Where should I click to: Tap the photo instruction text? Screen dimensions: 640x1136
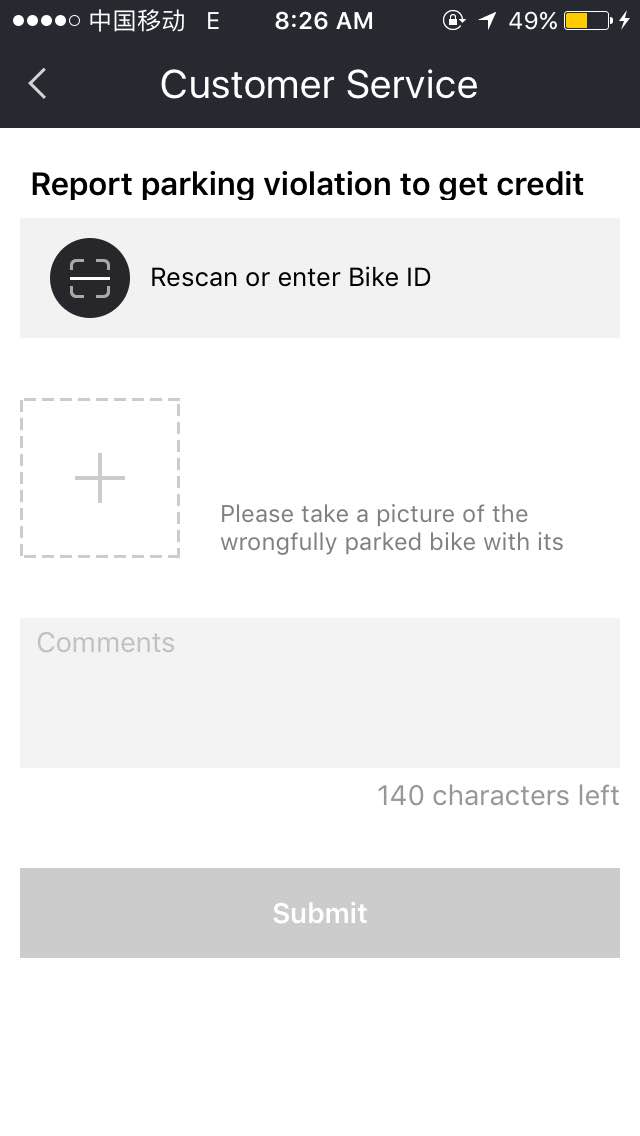tap(391, 528)
